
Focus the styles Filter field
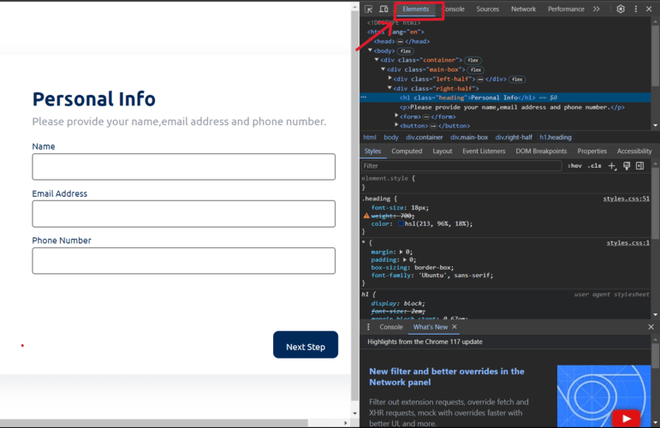[461, 166]
